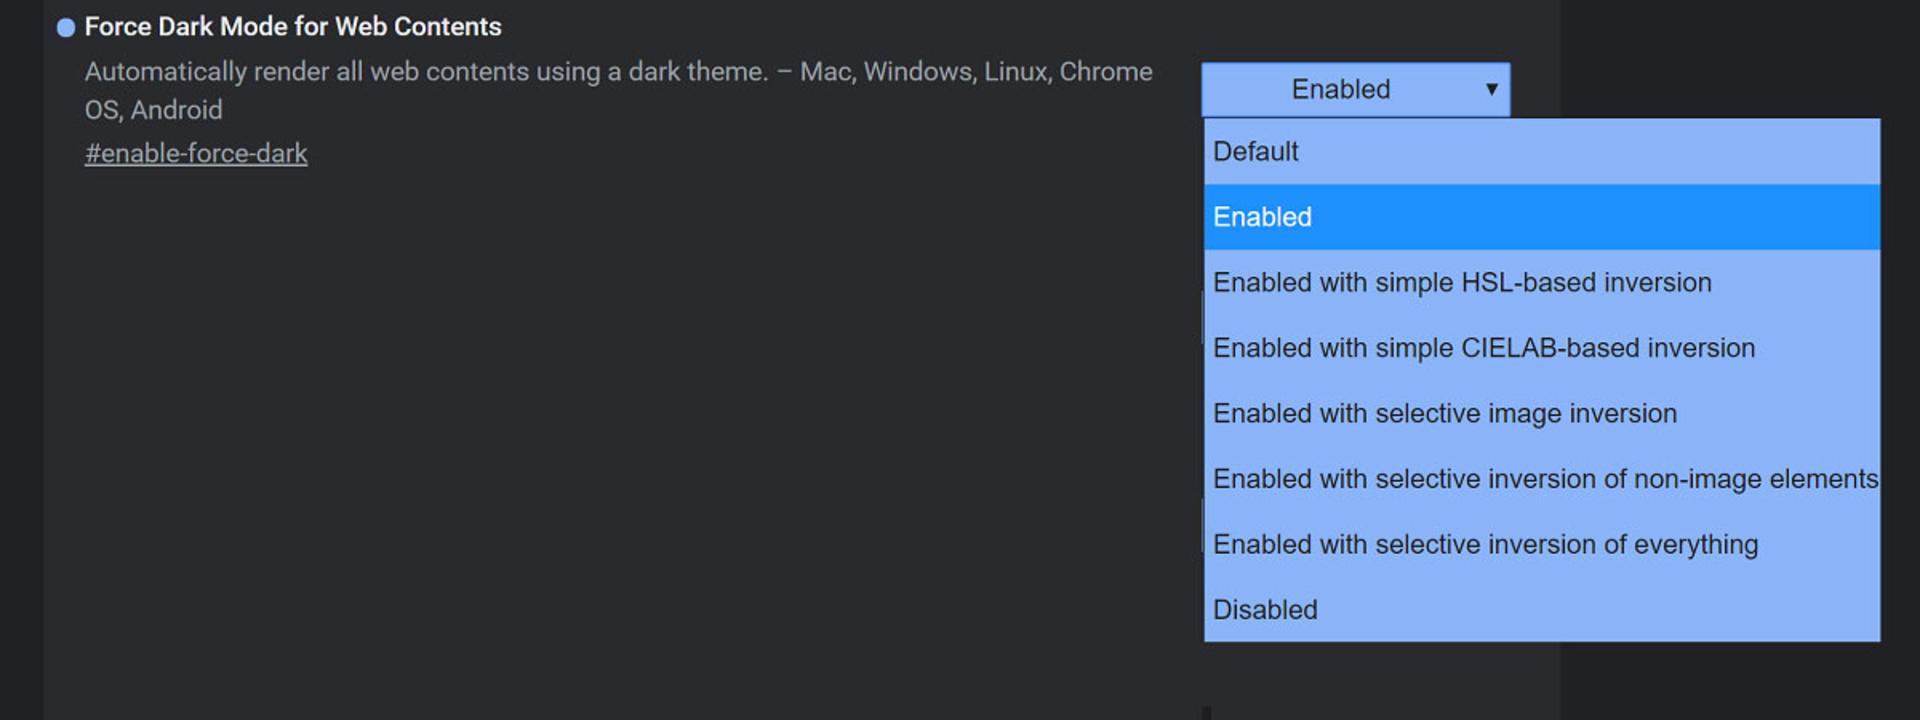Screen dimensions: 1920x720
Task: Click the OS, Android platform text line
Action: tap(153, 110)
